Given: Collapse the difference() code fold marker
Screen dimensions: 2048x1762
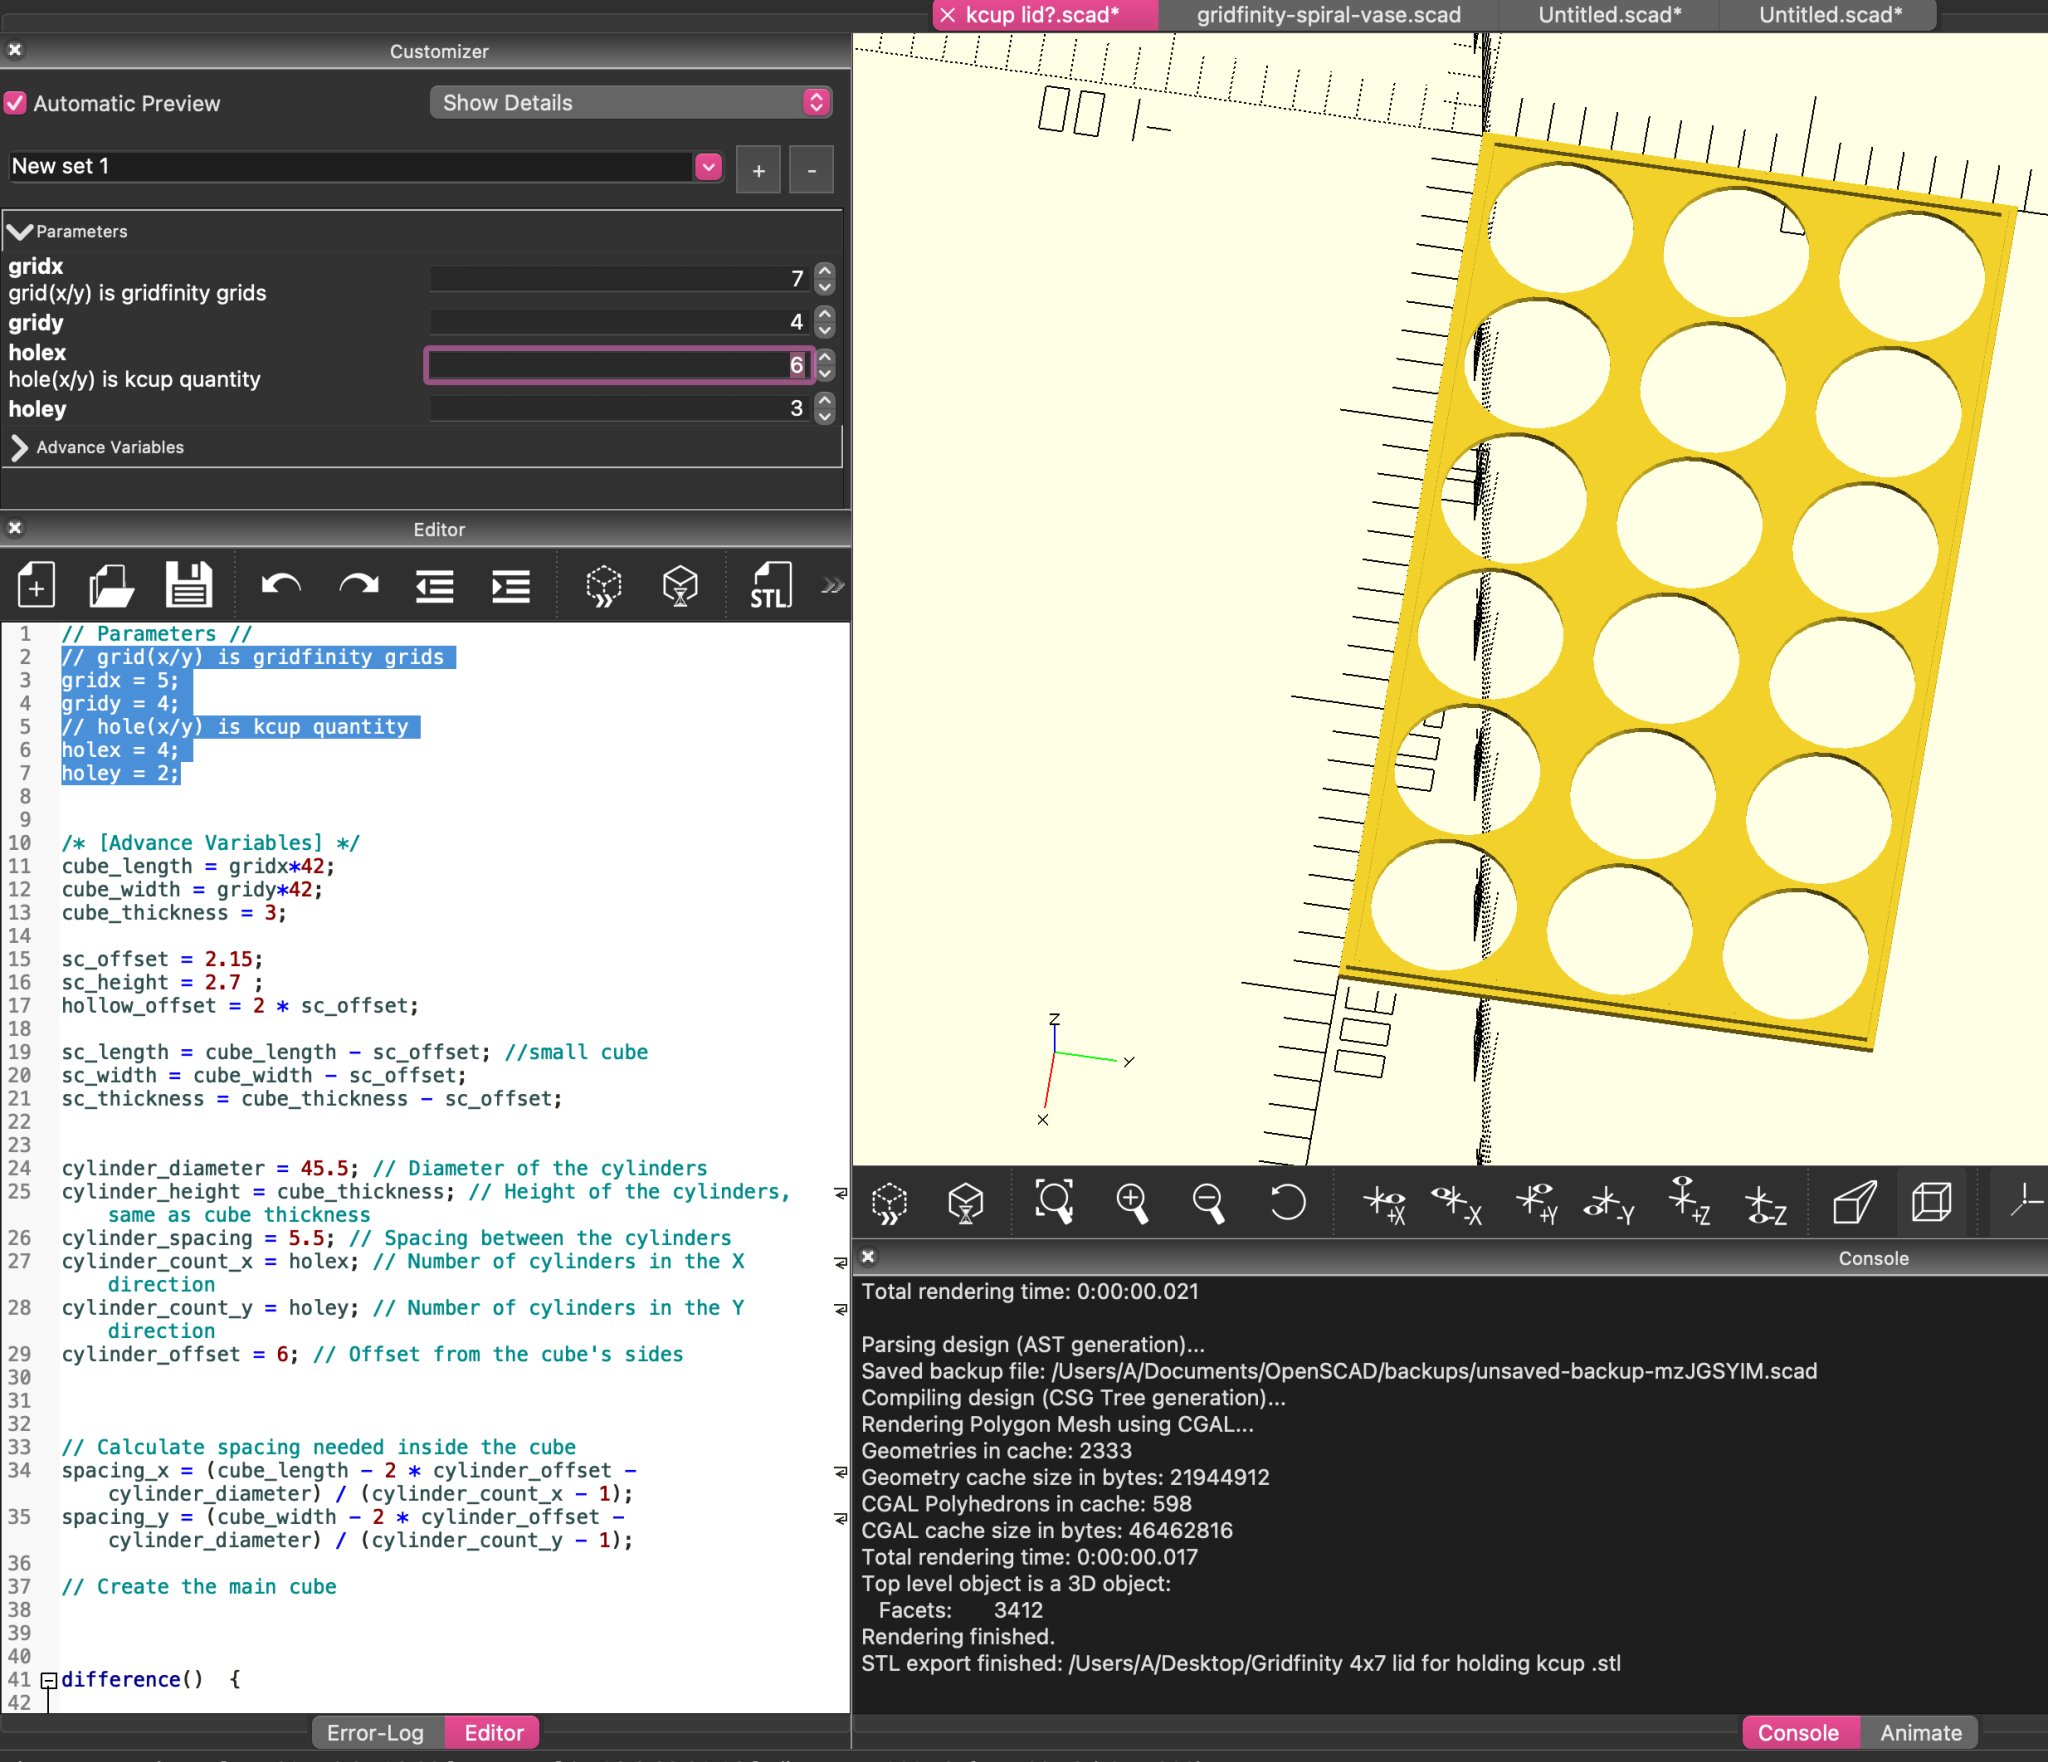Looking at the screenshot, I should point(48,1680).
